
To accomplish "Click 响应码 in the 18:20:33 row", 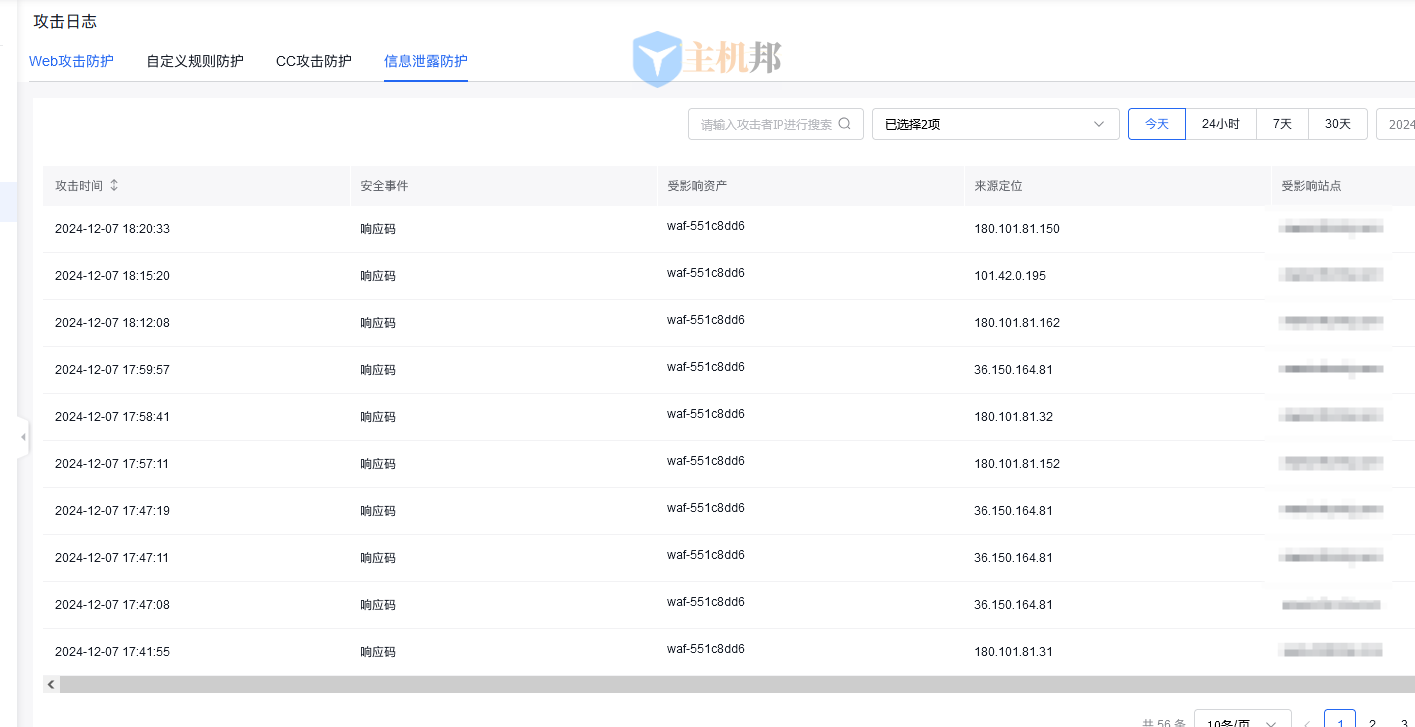I will point(378,229).
